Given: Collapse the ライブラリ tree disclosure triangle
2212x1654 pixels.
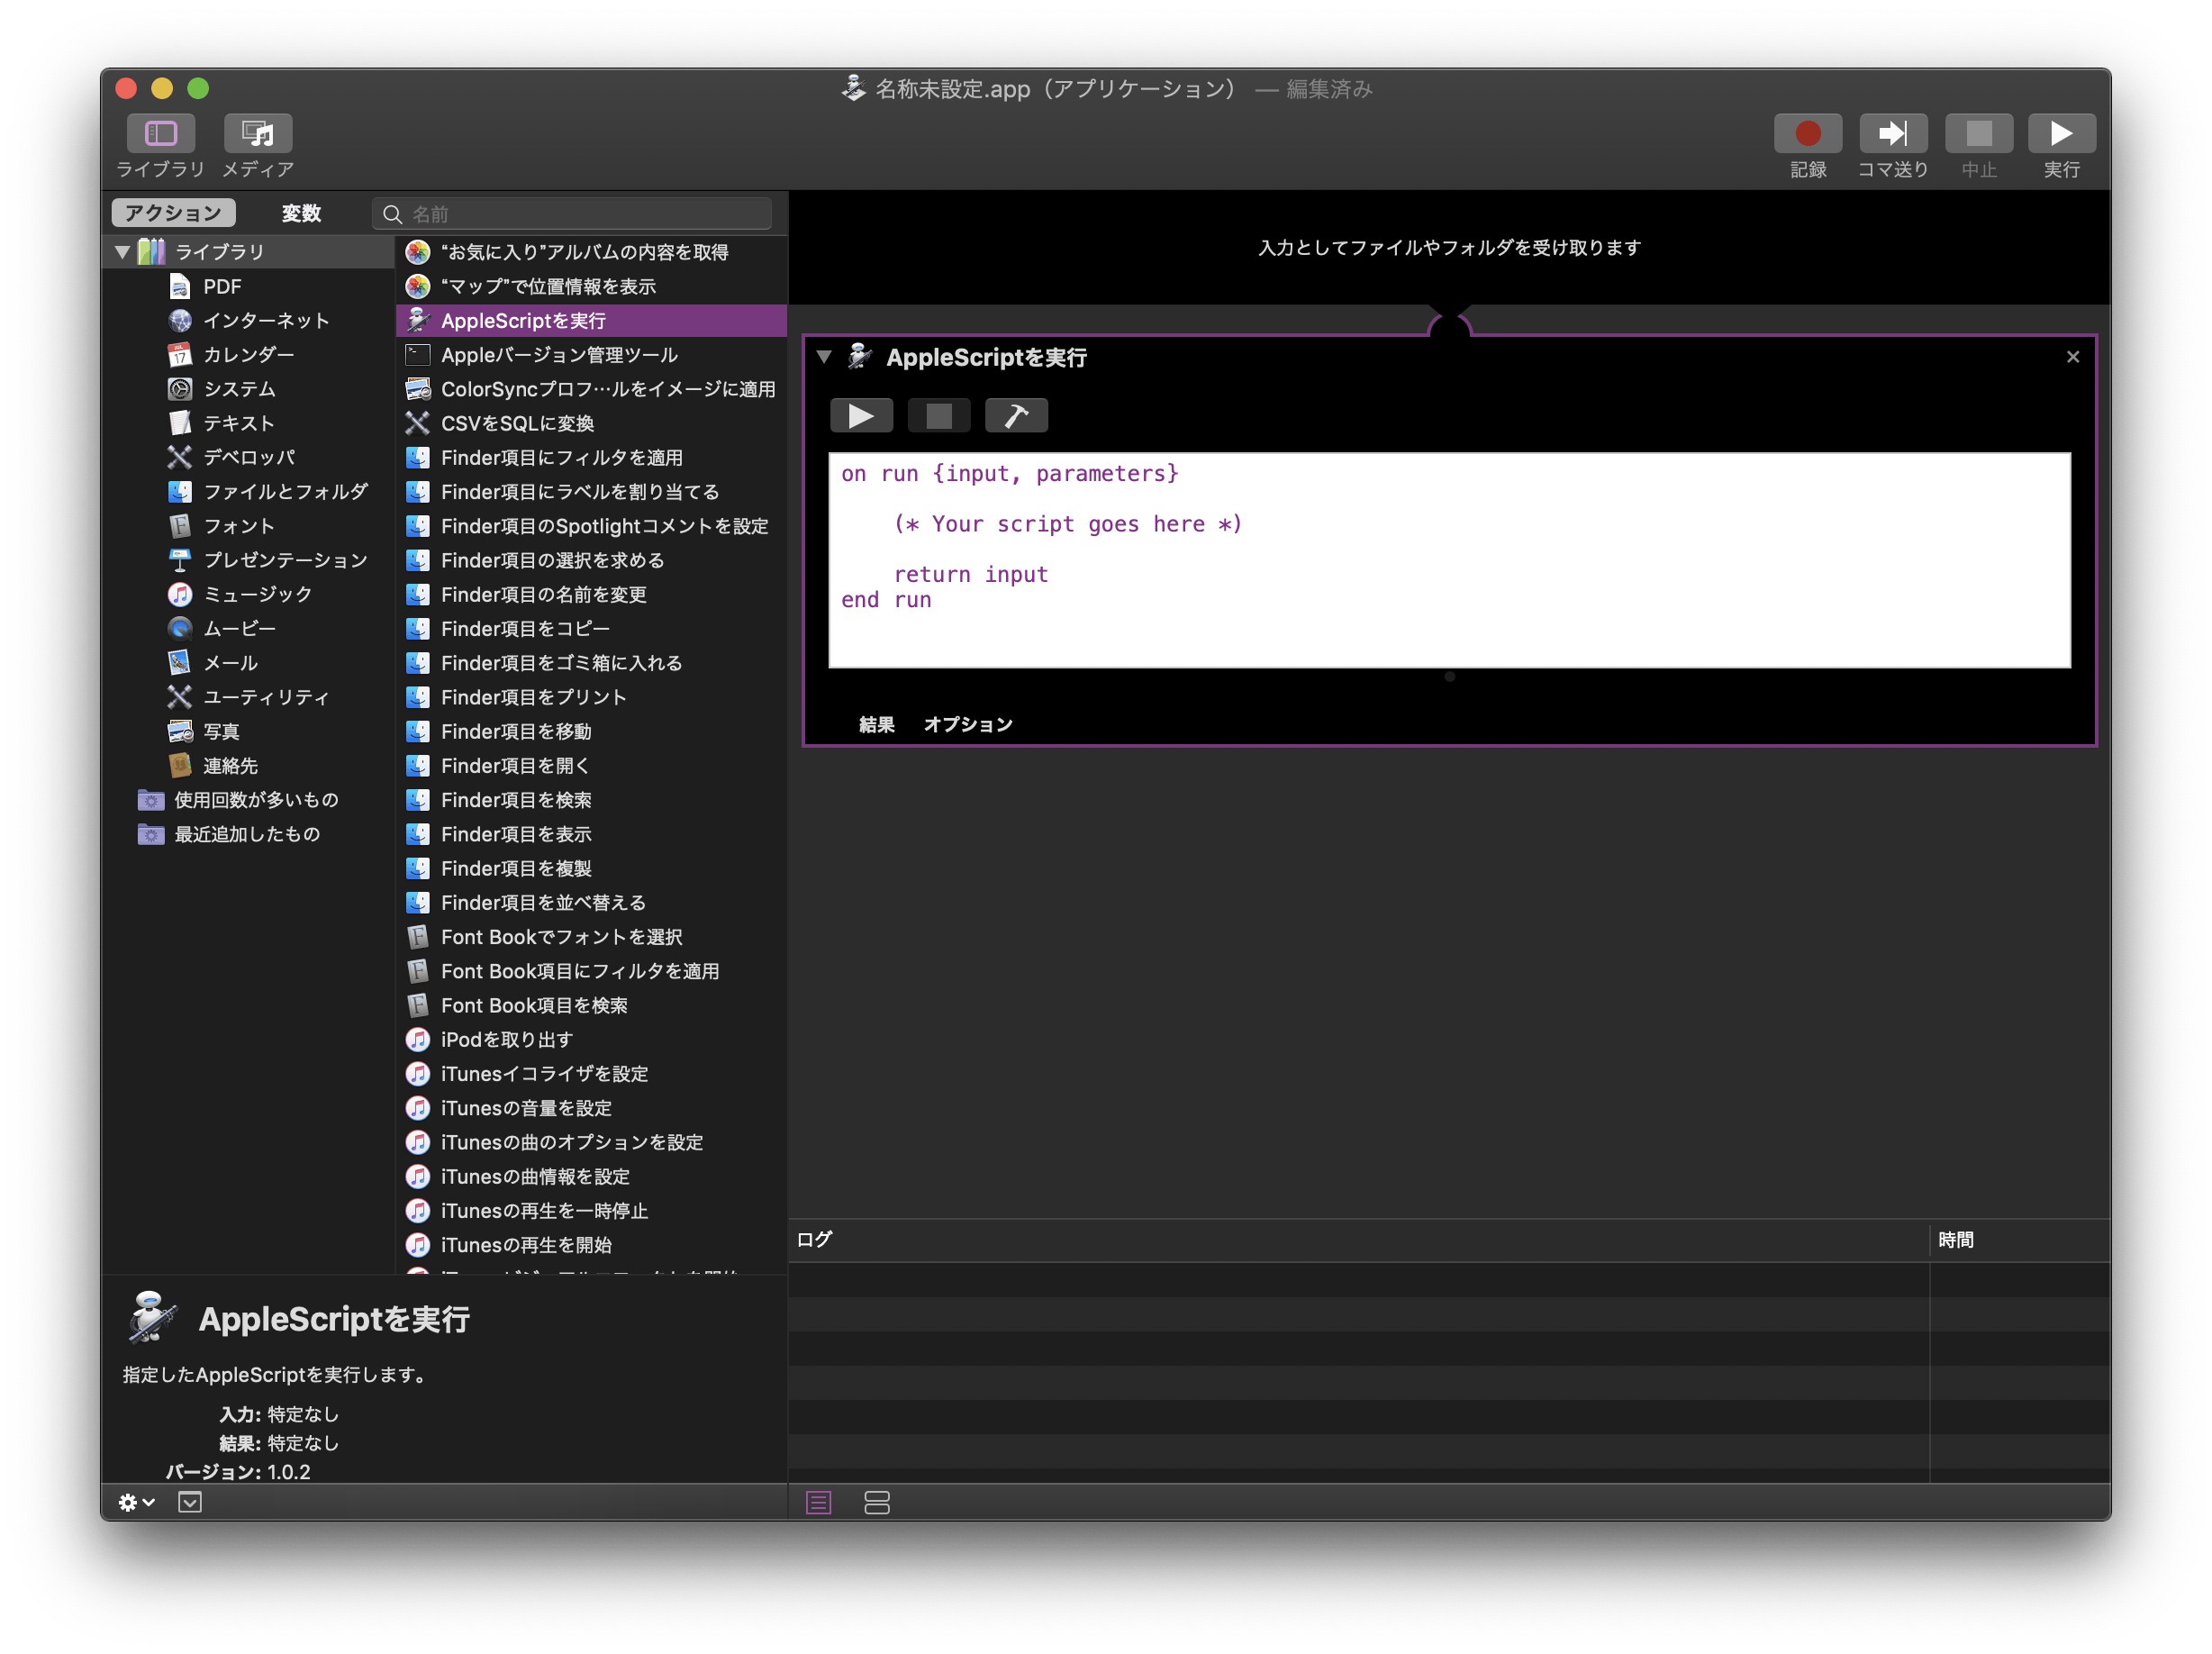Looking at the screenshot, I should pyautogui.click(x=123, y=252).
